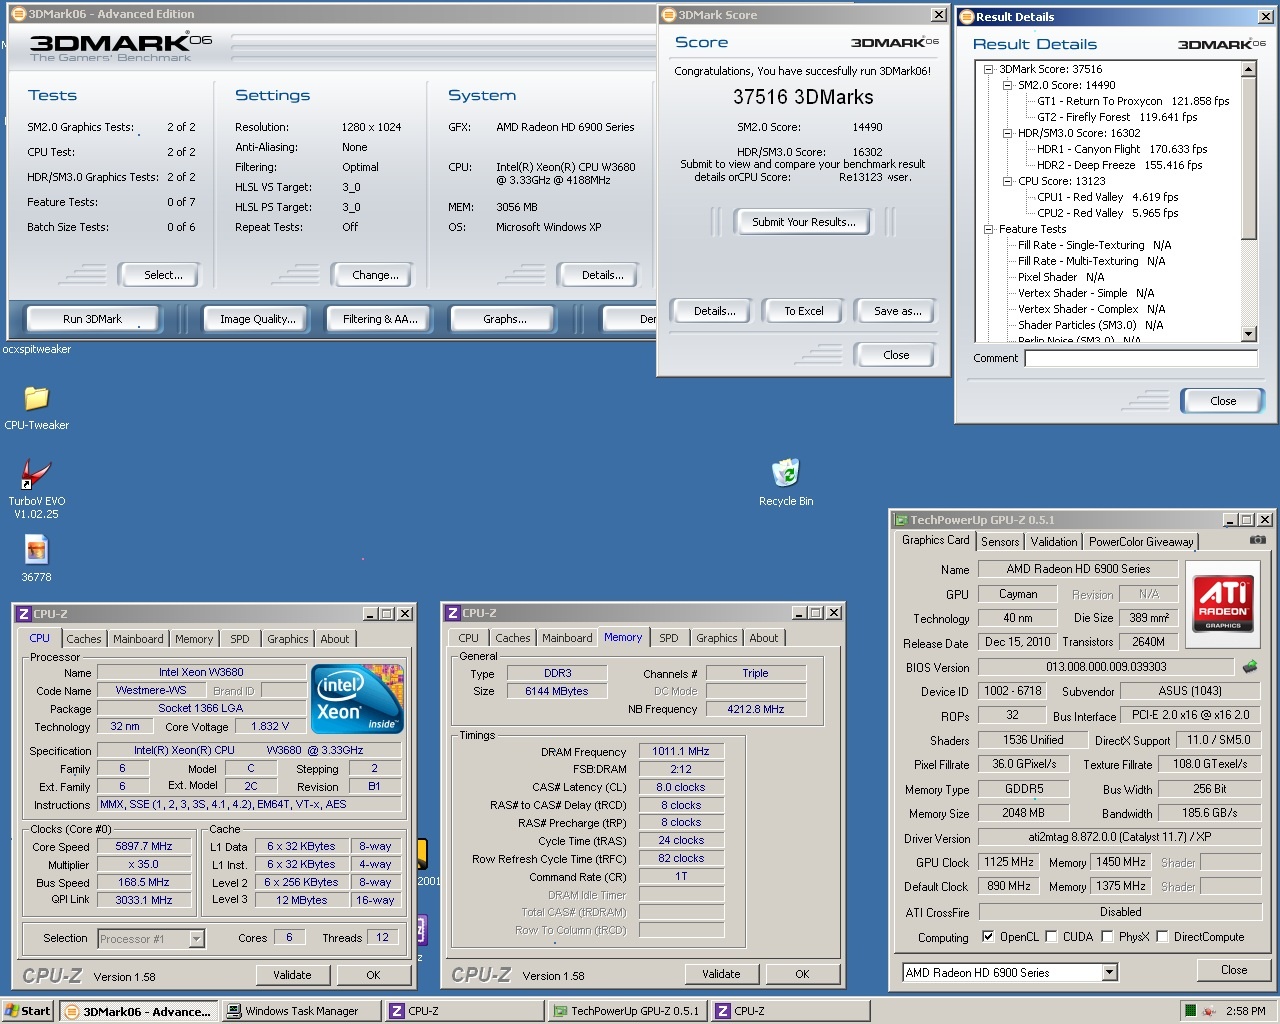Image resolution: width=1280 pixels, height=1024 pixels.
Task: Click the GPU-Z BIOS save chip icon
Action: [1250, 666]
